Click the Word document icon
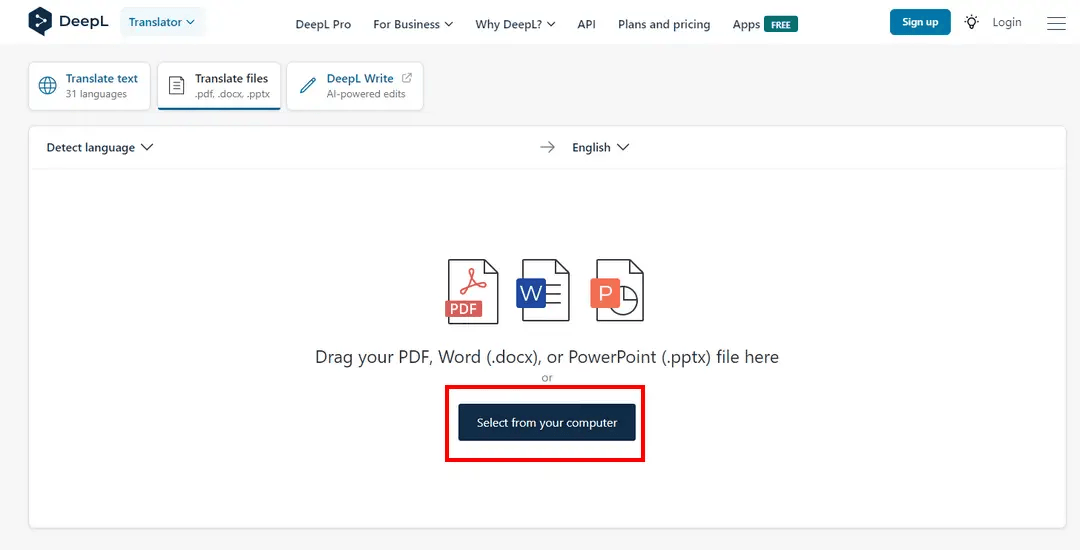The height and width of the screenshot is (550, 1080). [x=543, y=291]
